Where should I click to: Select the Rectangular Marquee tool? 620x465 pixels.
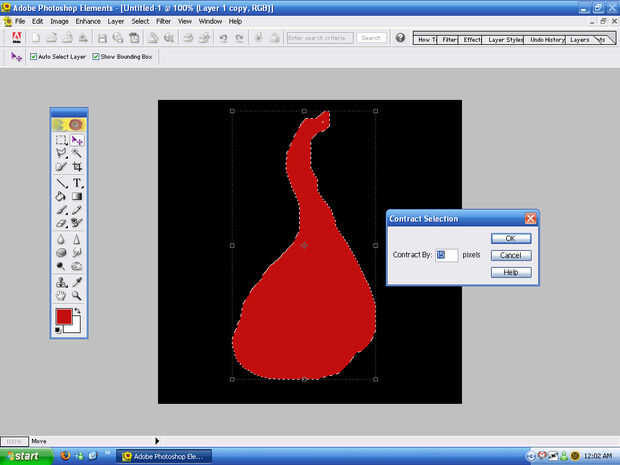tap(61, 141)
